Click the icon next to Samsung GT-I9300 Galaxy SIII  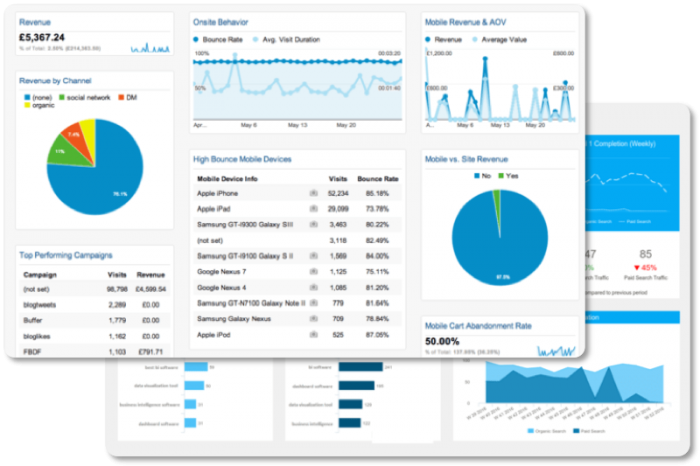(313, 225)
